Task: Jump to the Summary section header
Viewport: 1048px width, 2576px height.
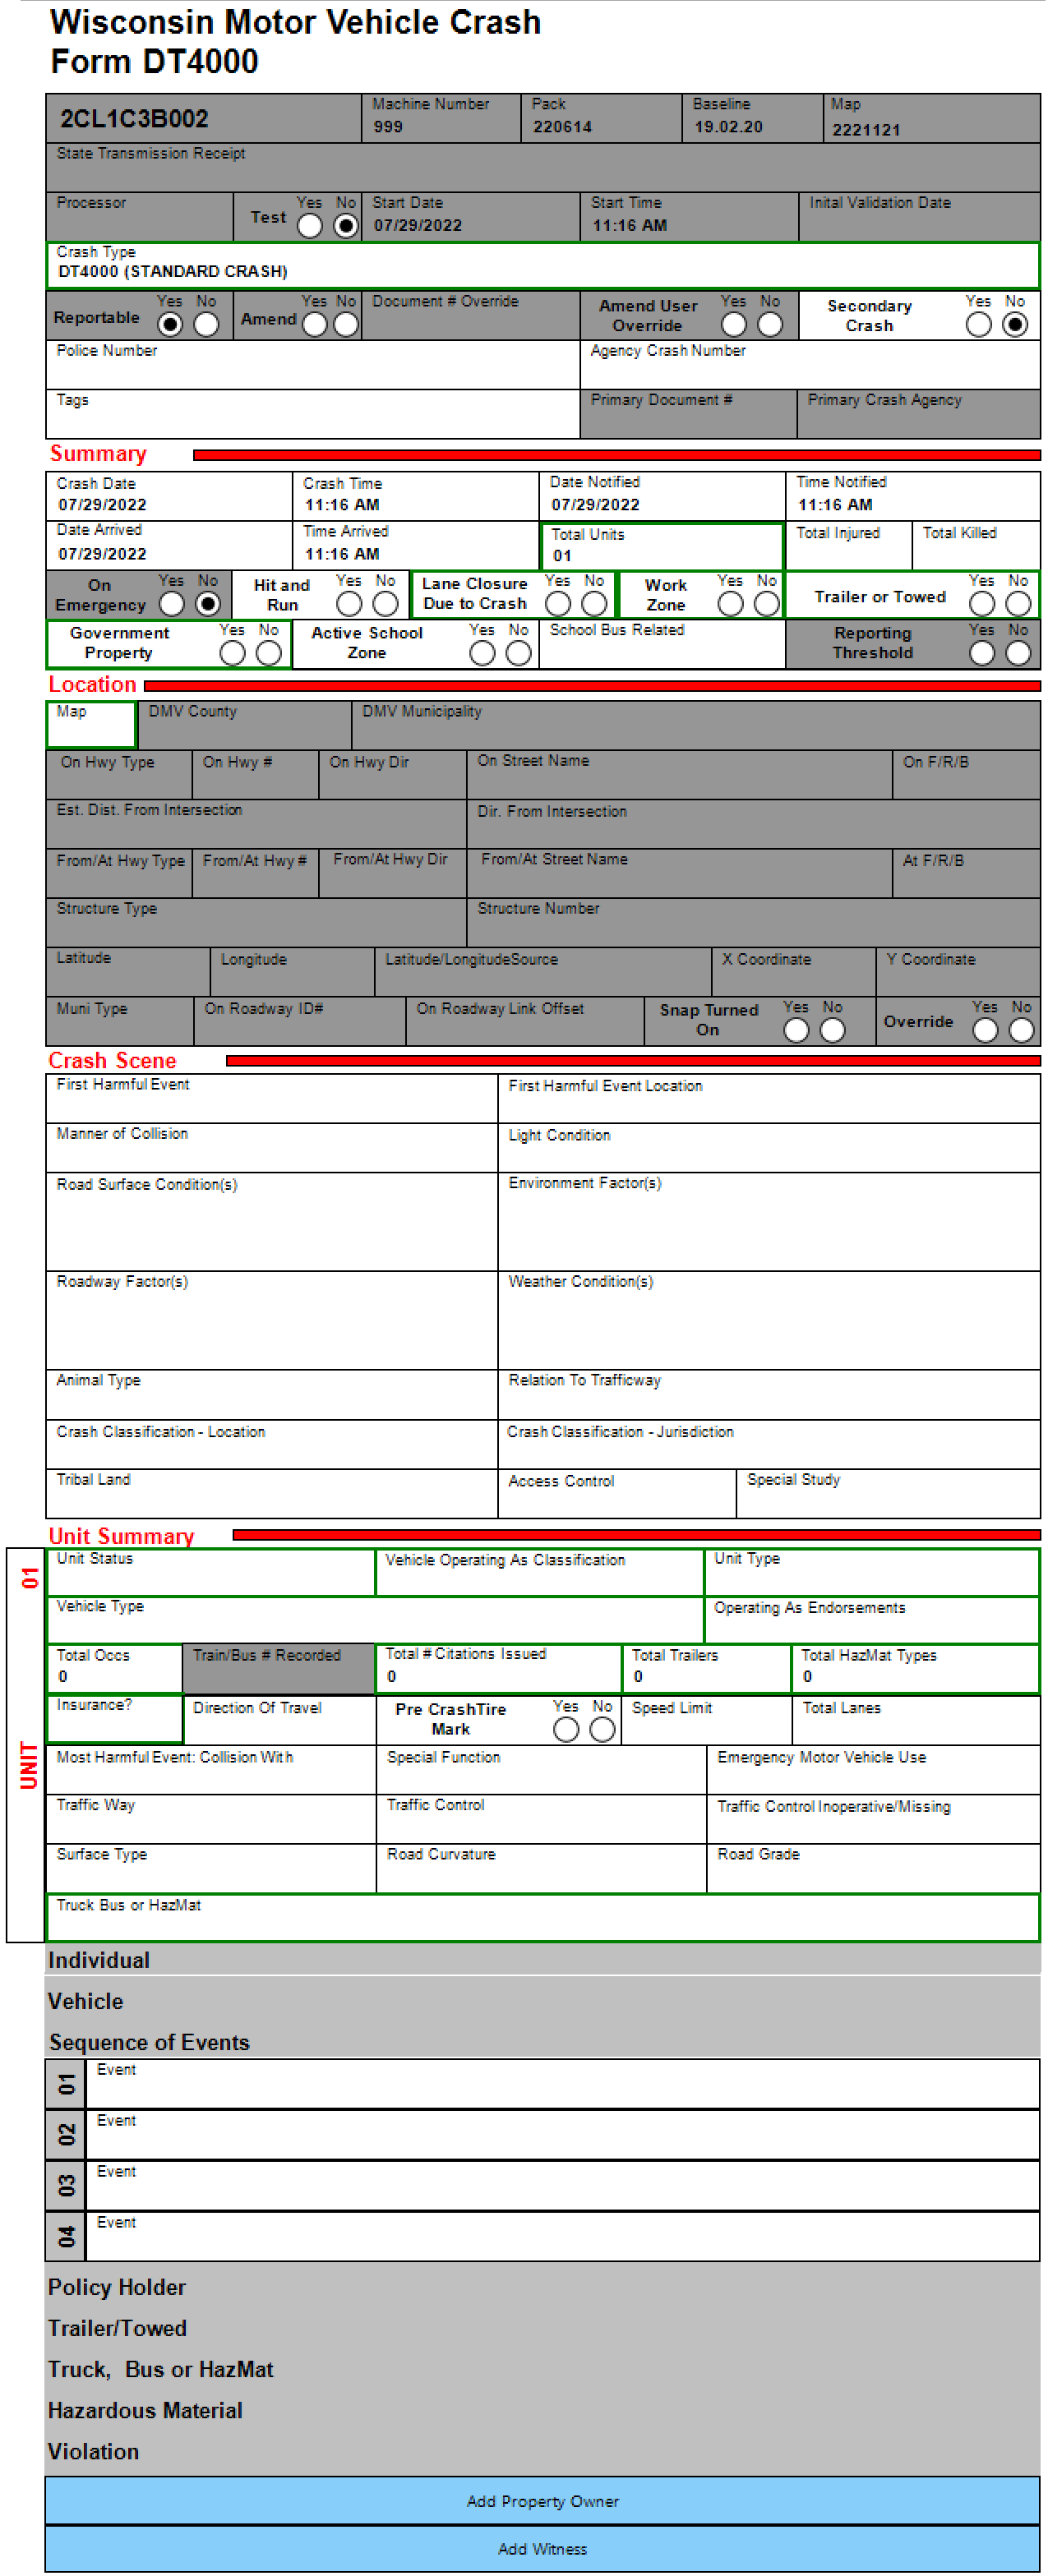Action: (98, 454)
